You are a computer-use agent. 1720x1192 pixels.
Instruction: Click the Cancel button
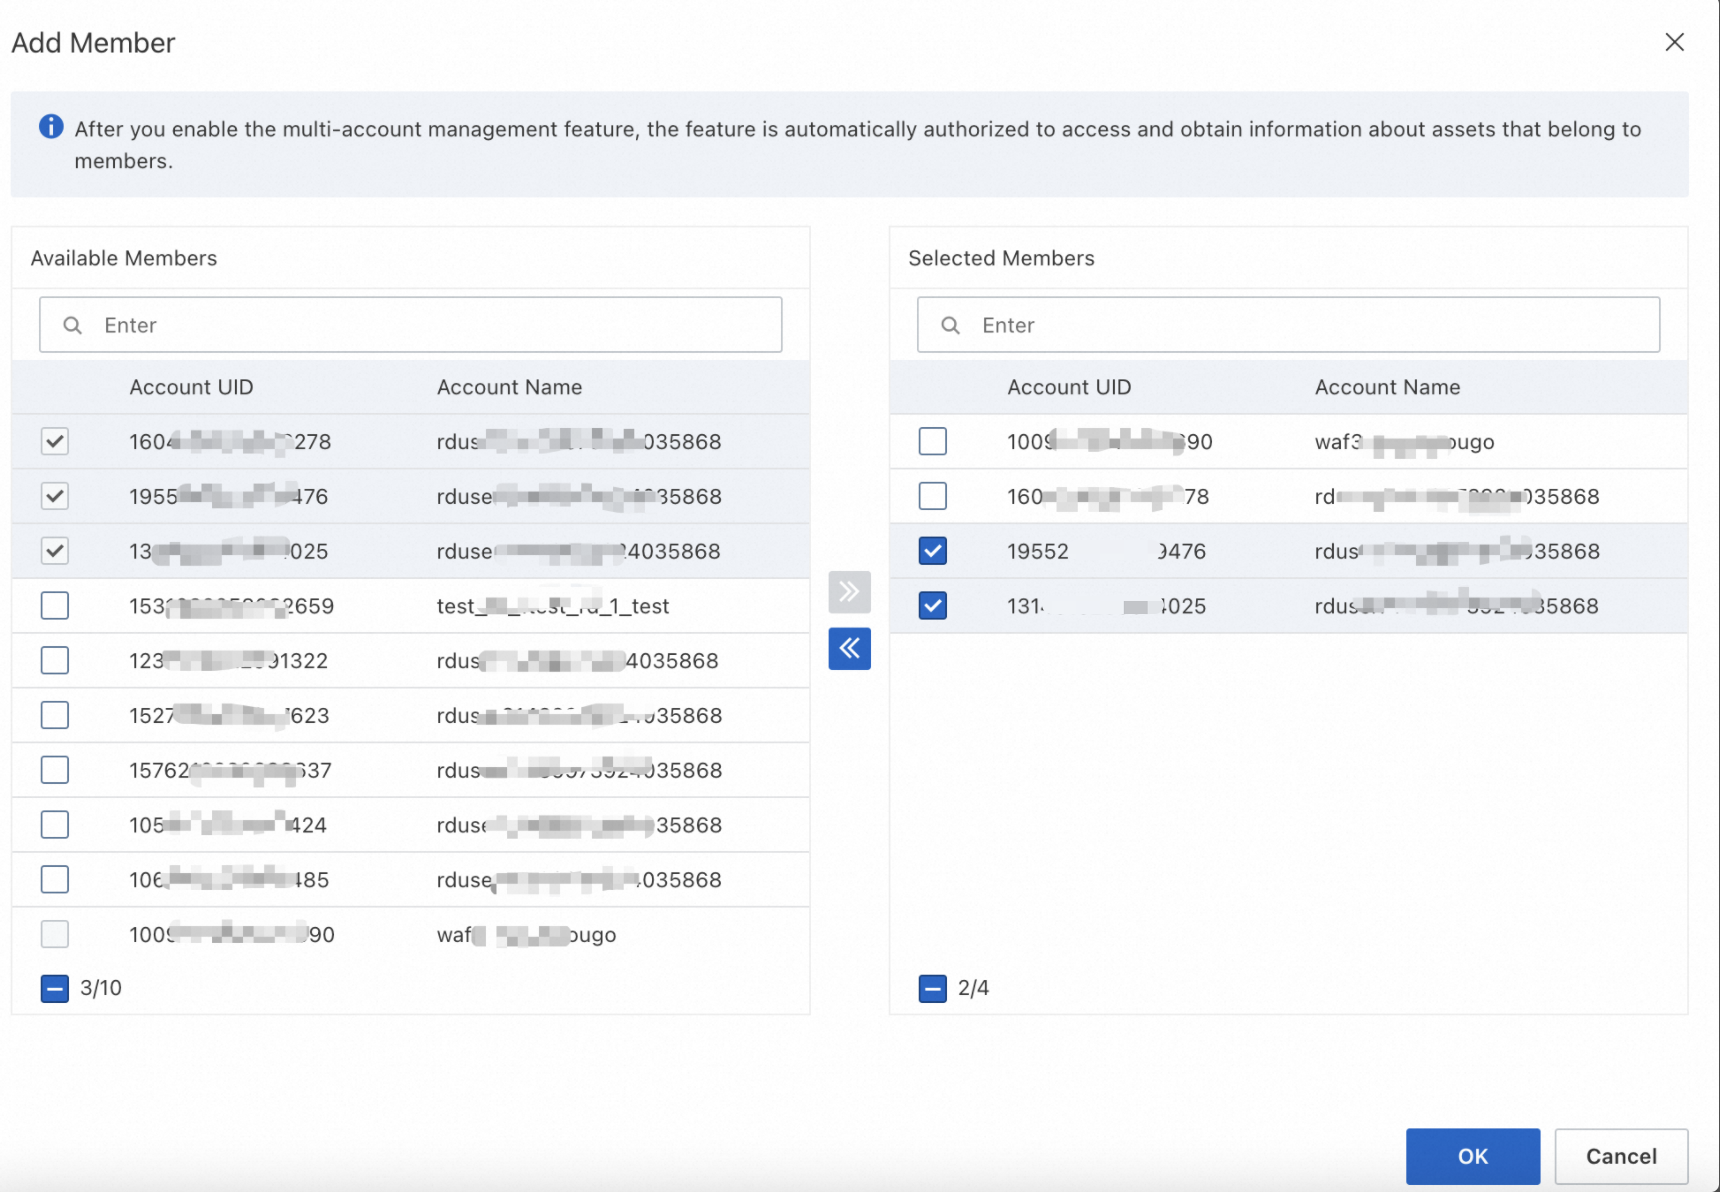(x=1621, y=1156)
